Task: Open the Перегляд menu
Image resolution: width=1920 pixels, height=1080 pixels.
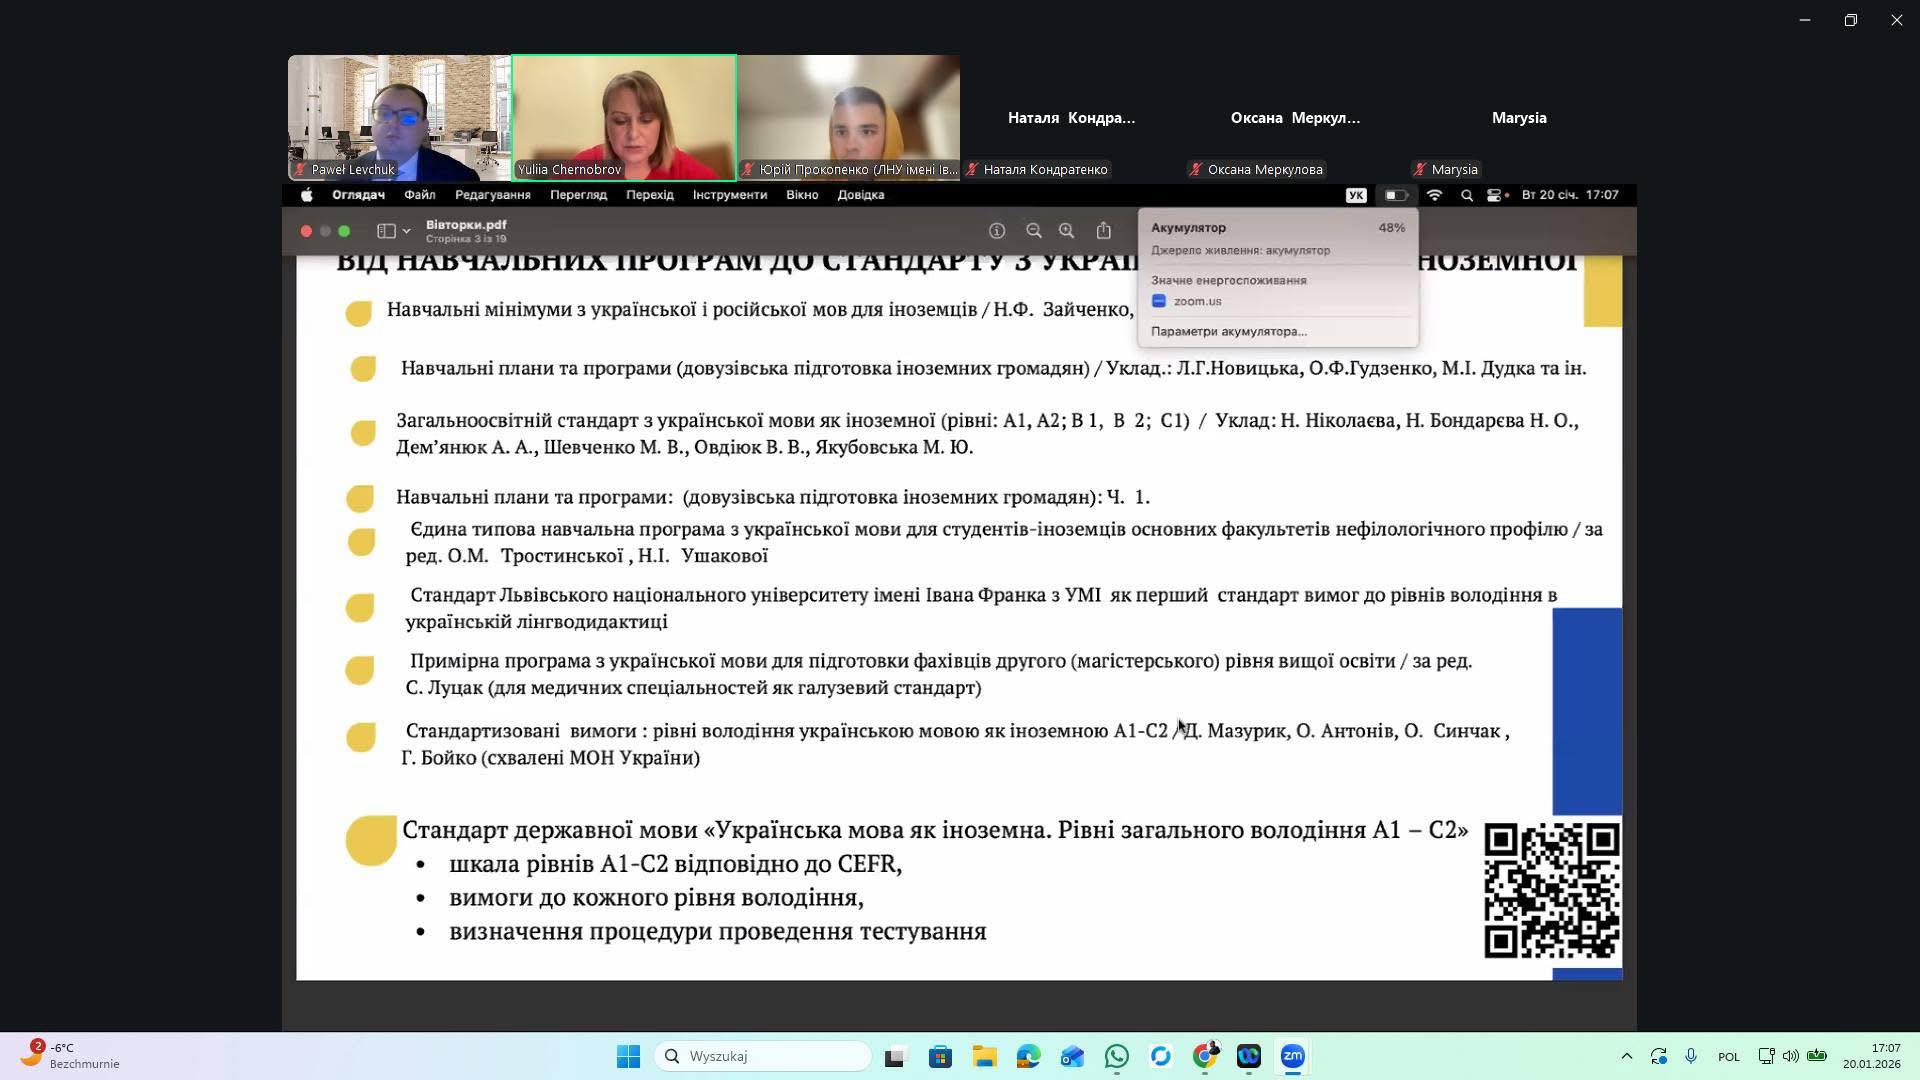Action: 578,195
